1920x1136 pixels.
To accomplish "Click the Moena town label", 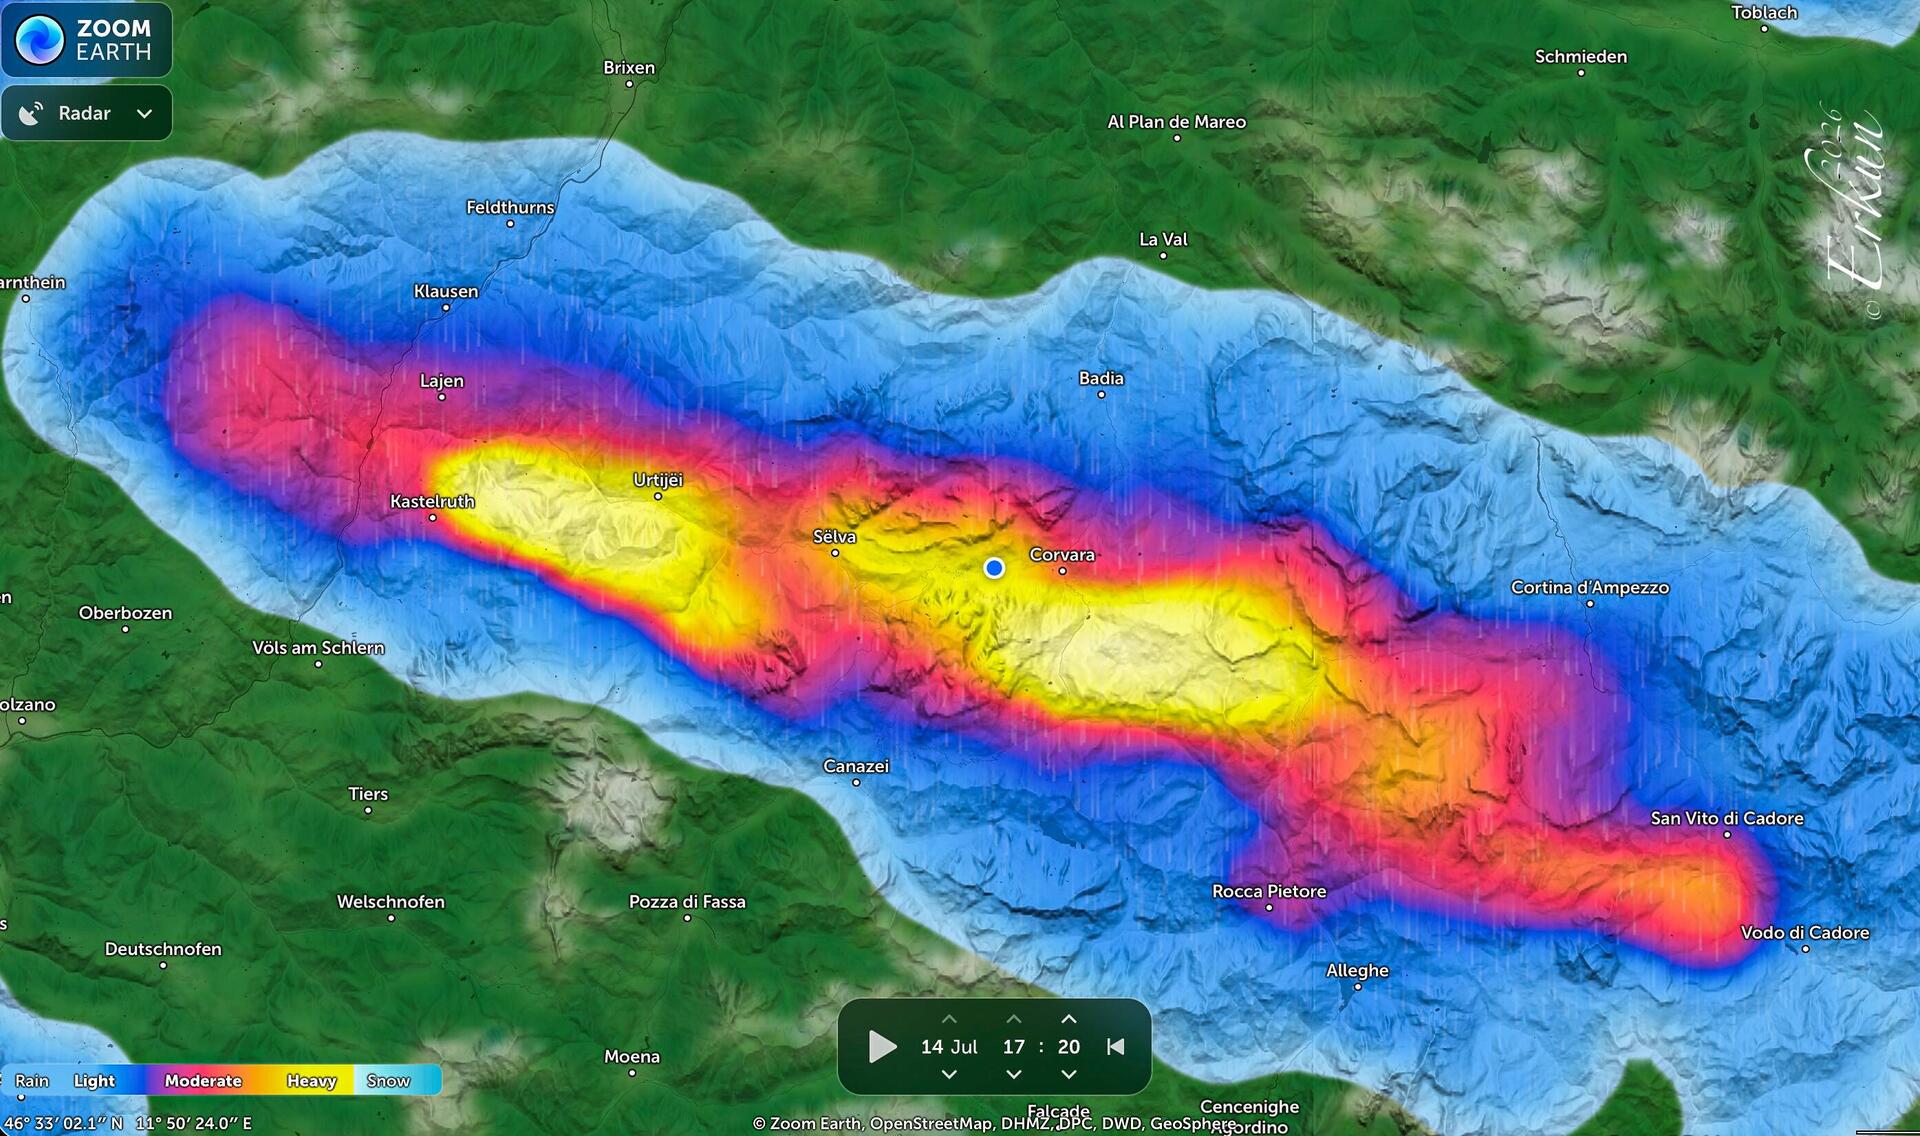I will pos(632,1057).
